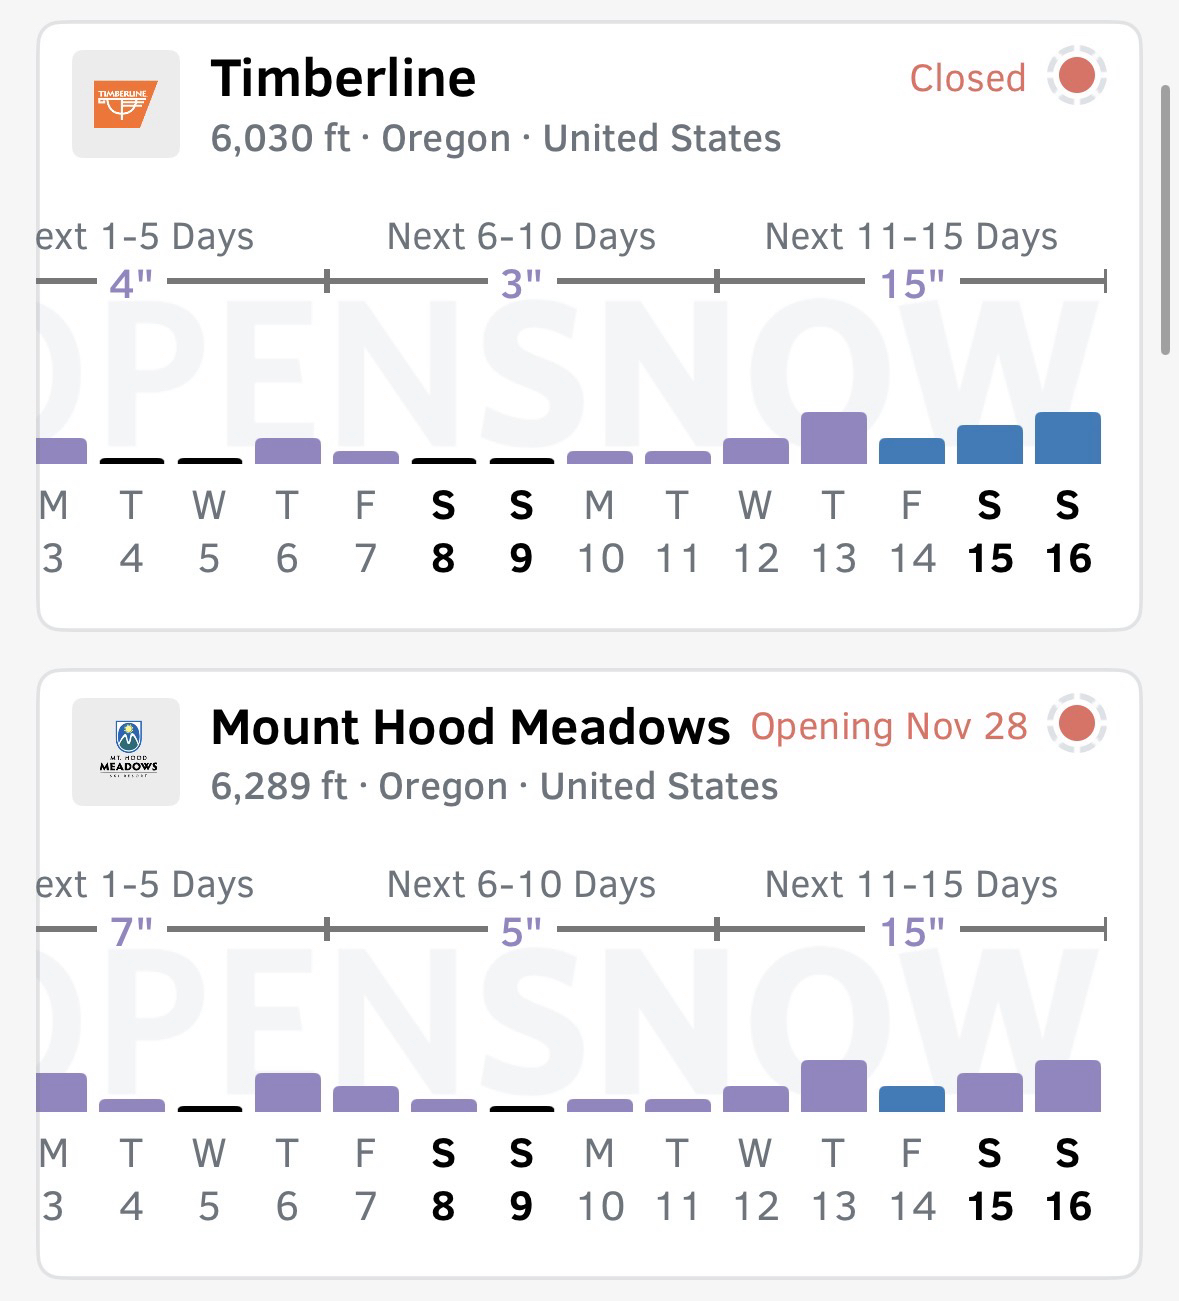The image size is (1179, 1301).
Task: Select Timberline's Next 11-15 Days range
Action: (911, 237)
